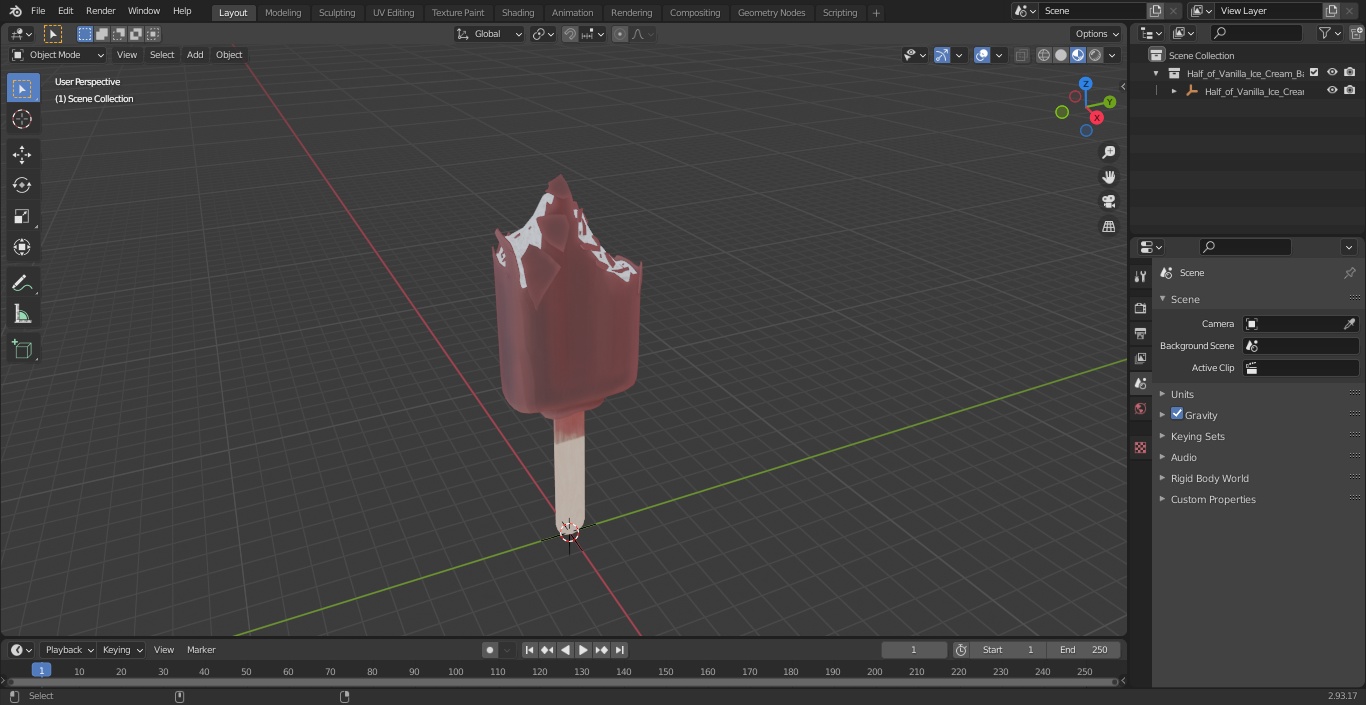Viewport: 1366px width, 705px height.
Task: Expand the Half_of_Vanilla_Ice_Crea object tree row
Action: 1174,91
